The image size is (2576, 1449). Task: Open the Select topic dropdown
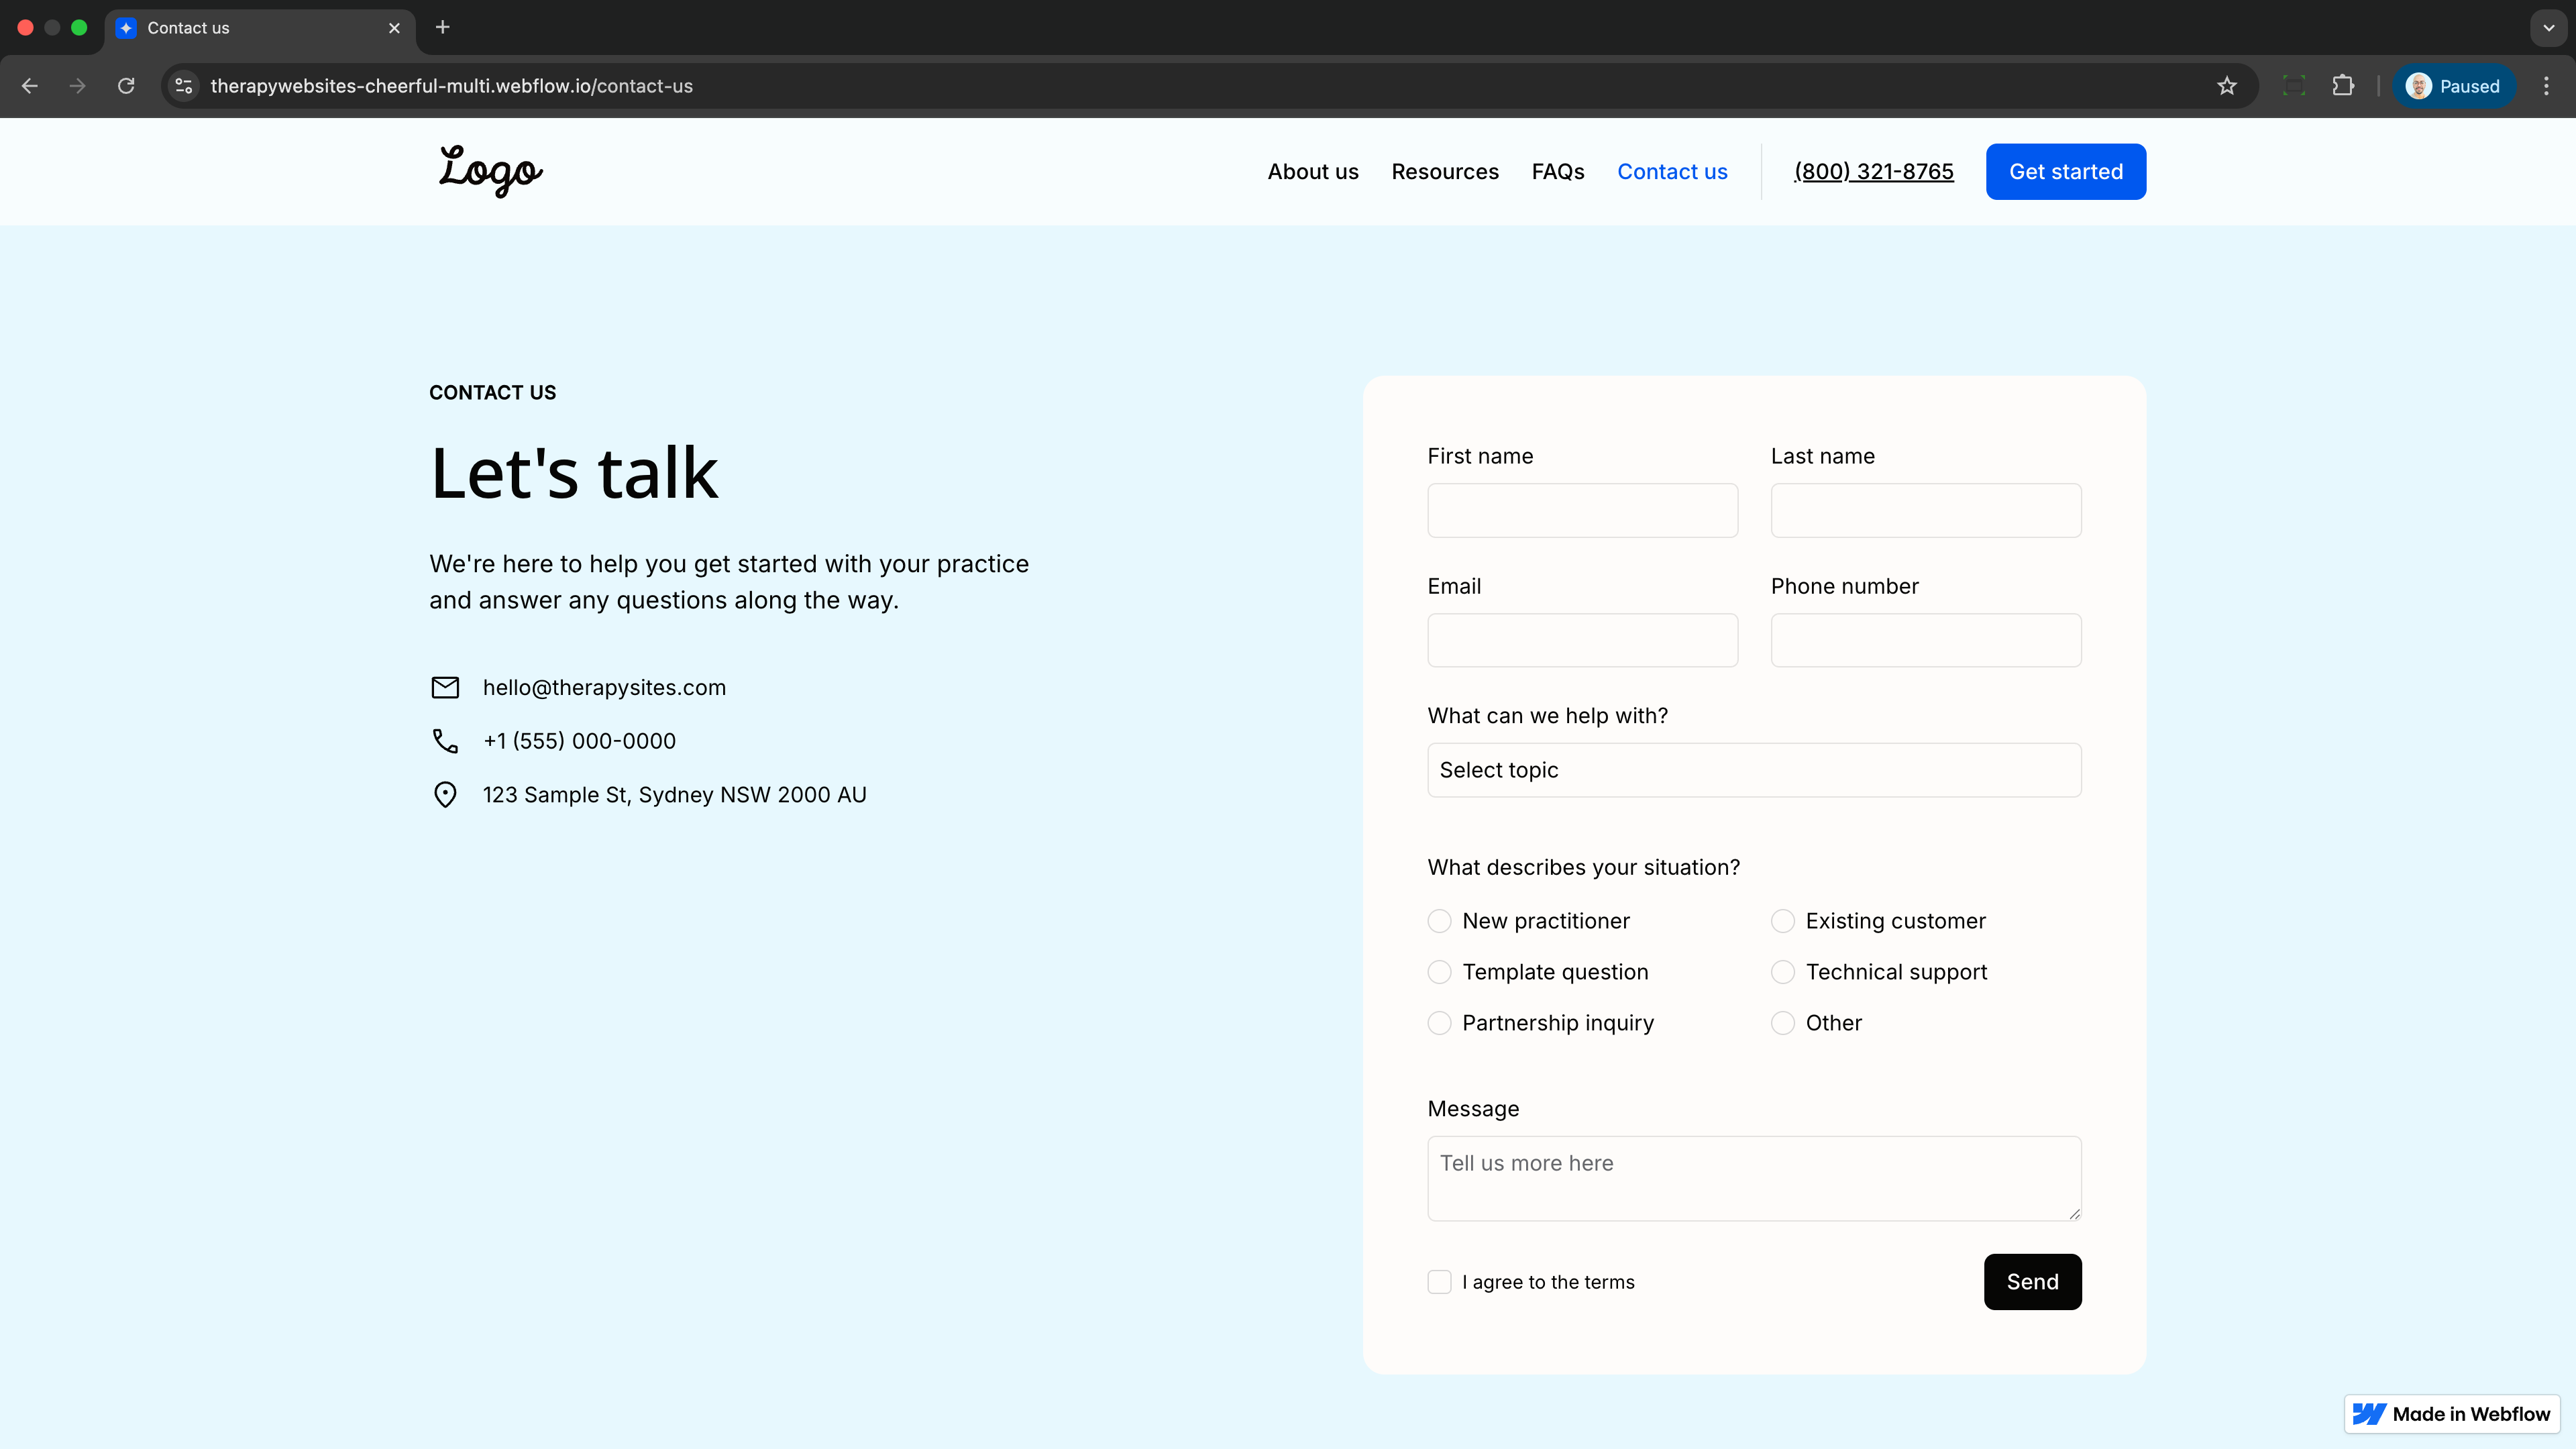coord(1754,770)
